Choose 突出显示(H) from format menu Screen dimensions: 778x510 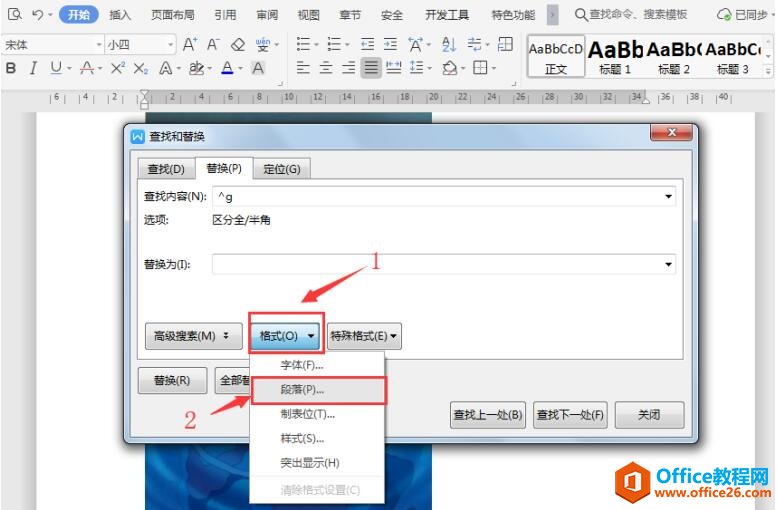click(318, 463)
